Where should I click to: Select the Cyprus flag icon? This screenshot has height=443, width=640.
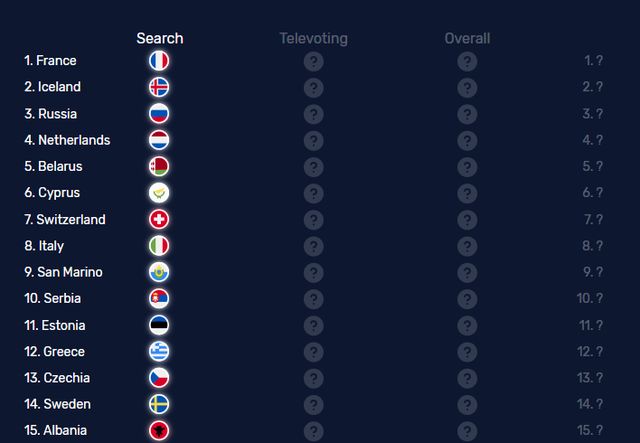(x=159, y=193)
